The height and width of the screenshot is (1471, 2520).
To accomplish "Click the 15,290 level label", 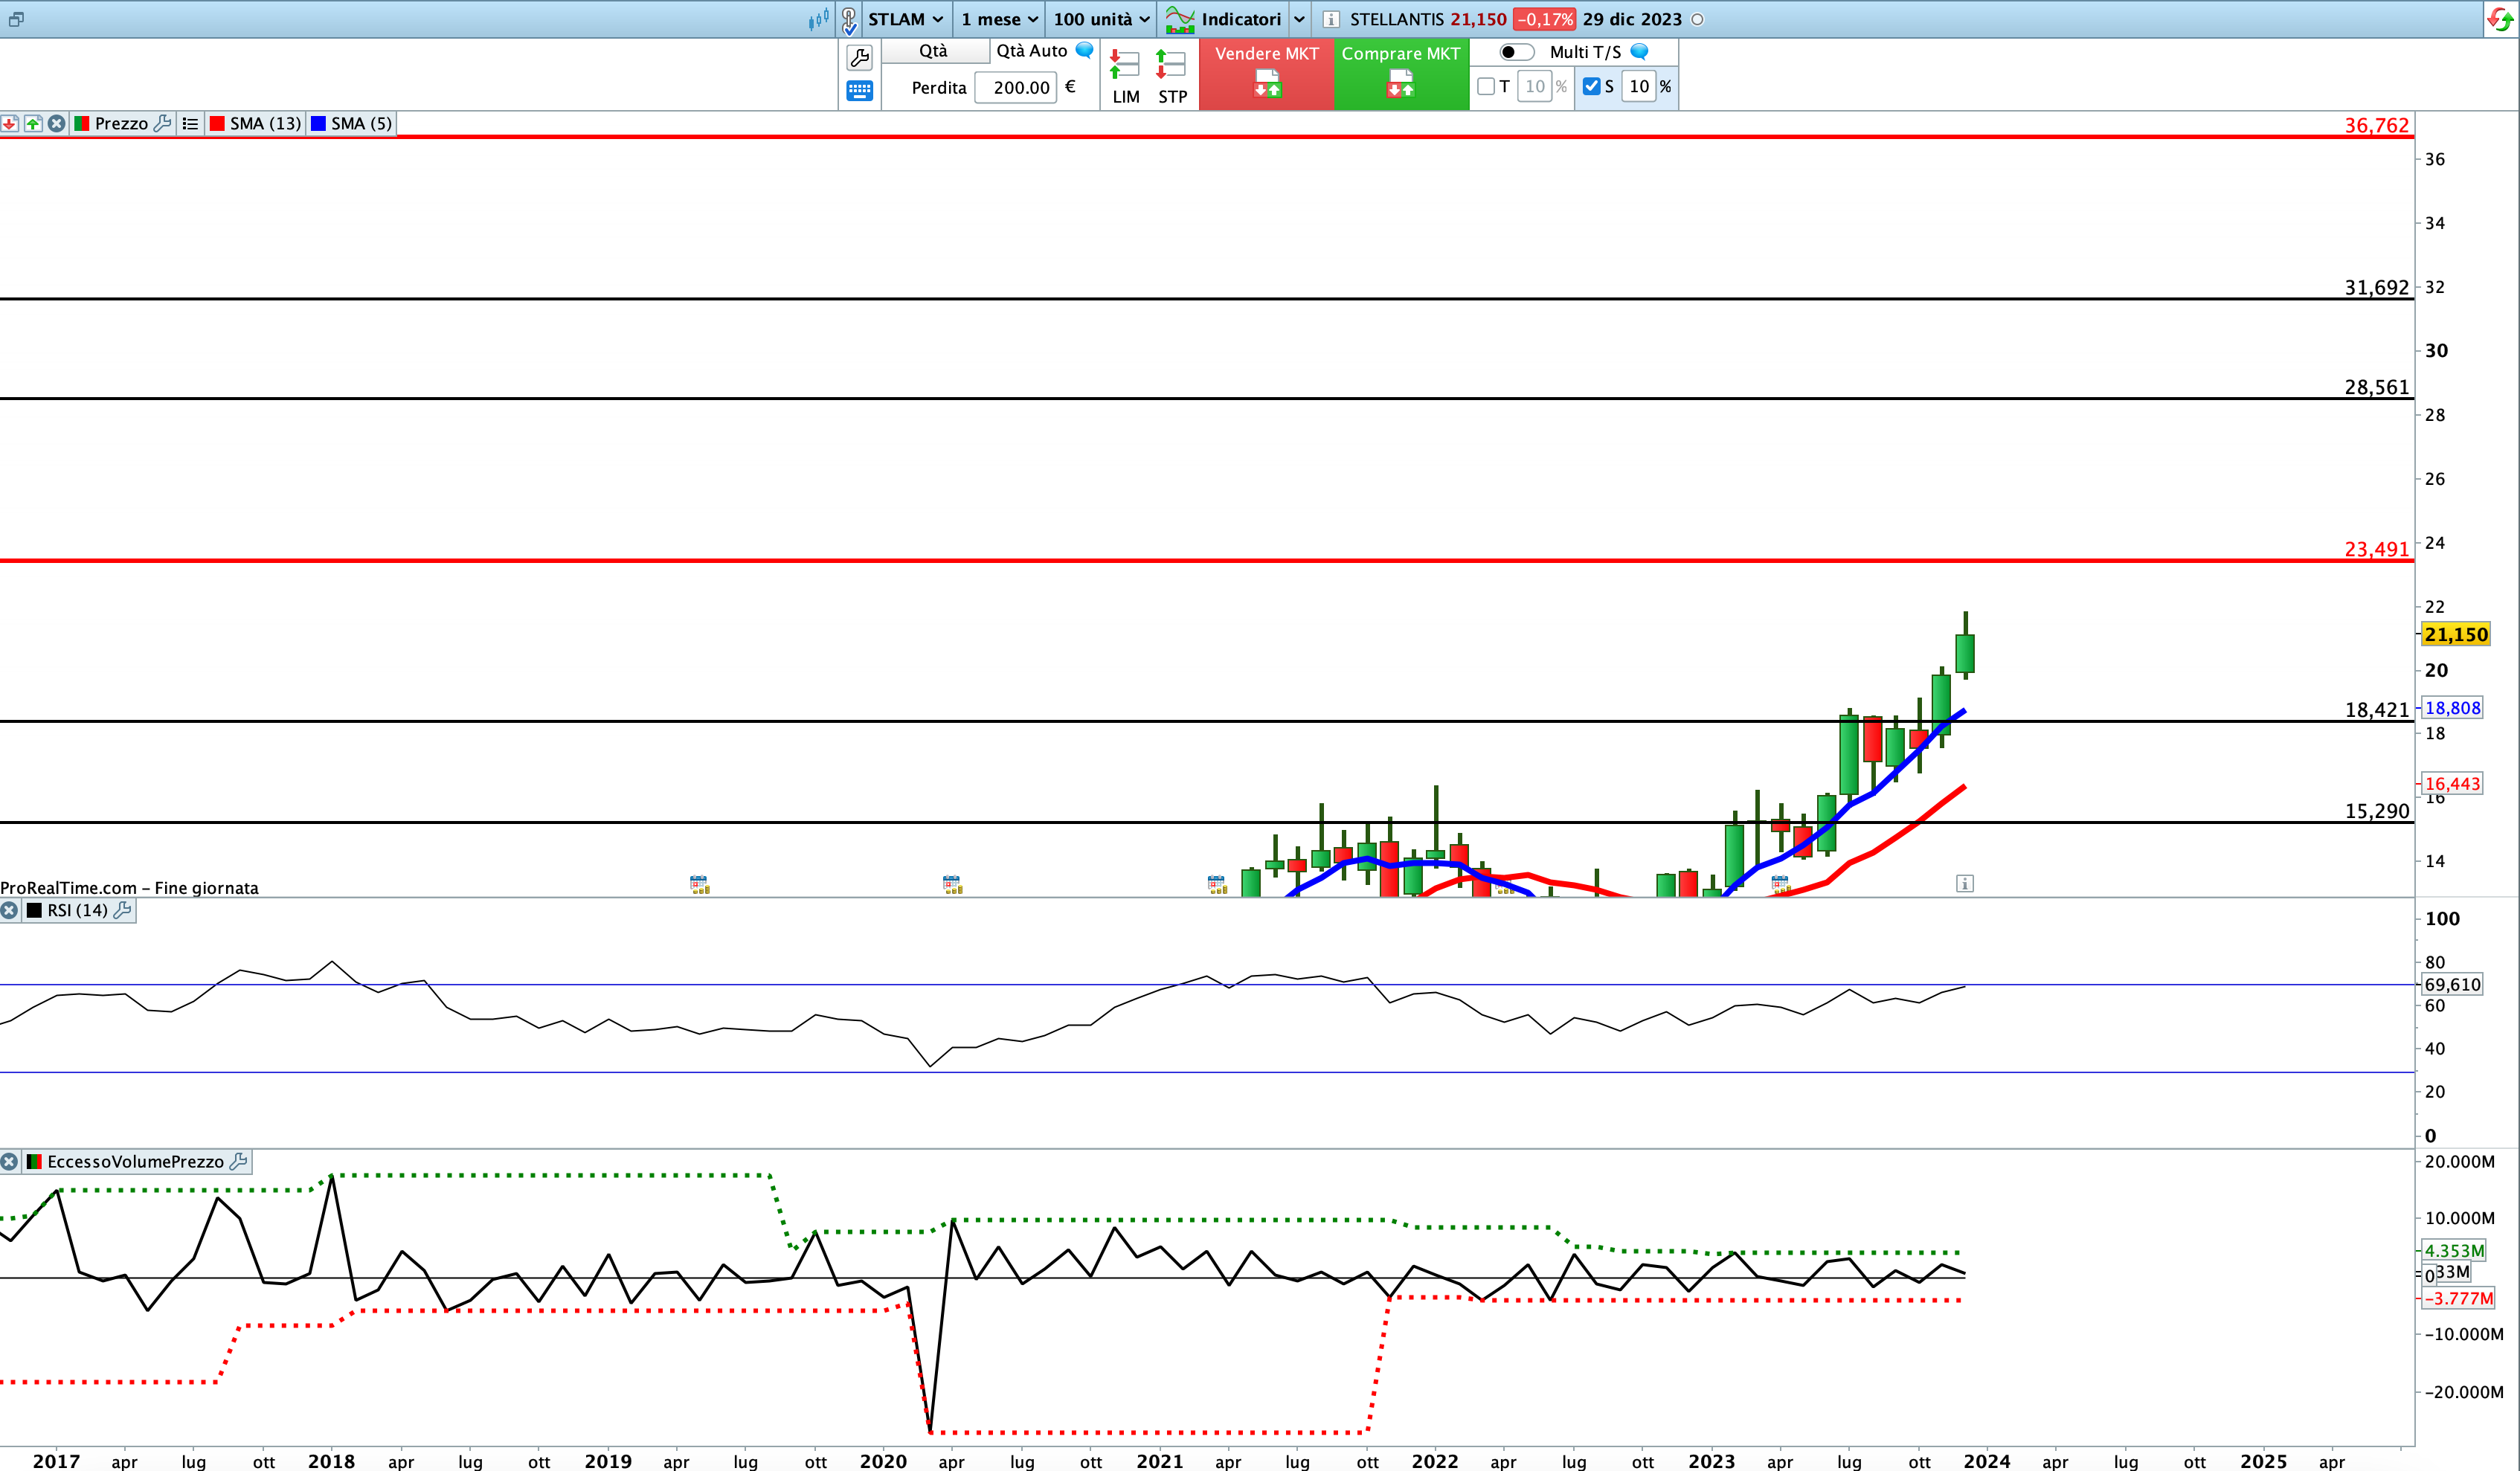I will [x=2376, y=811].
